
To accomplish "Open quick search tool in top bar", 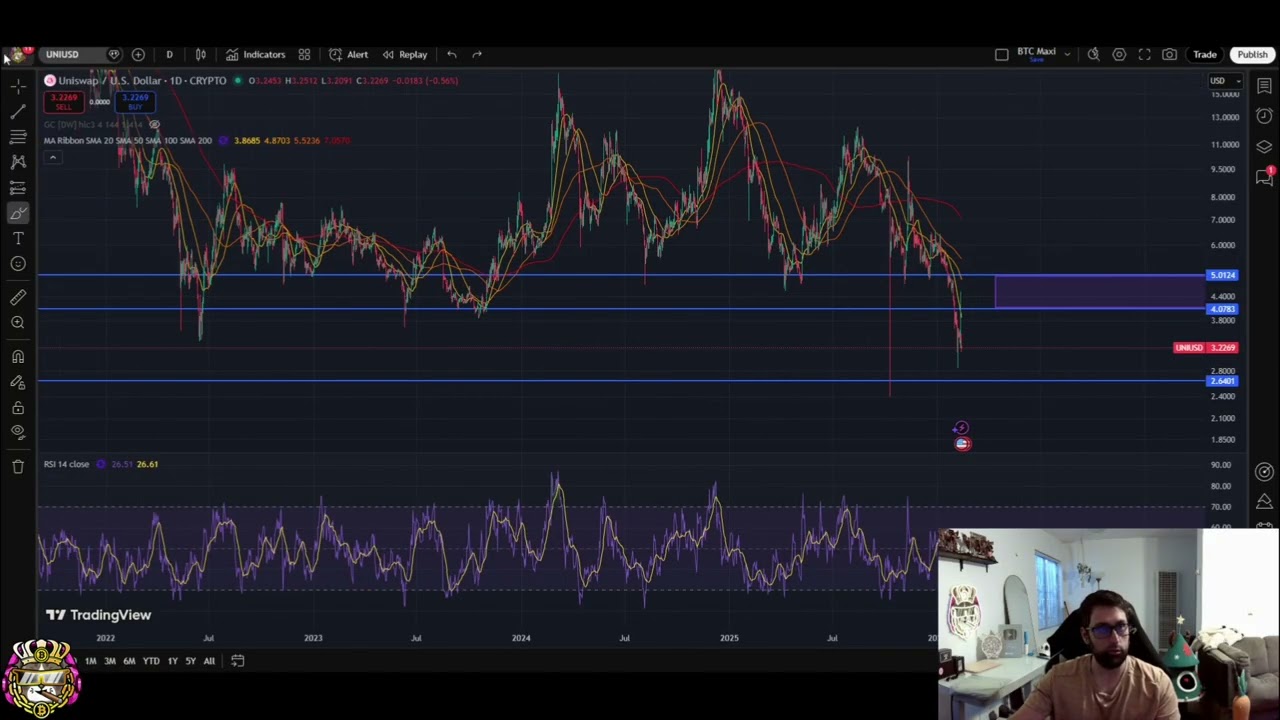I will click(1094, 55).
